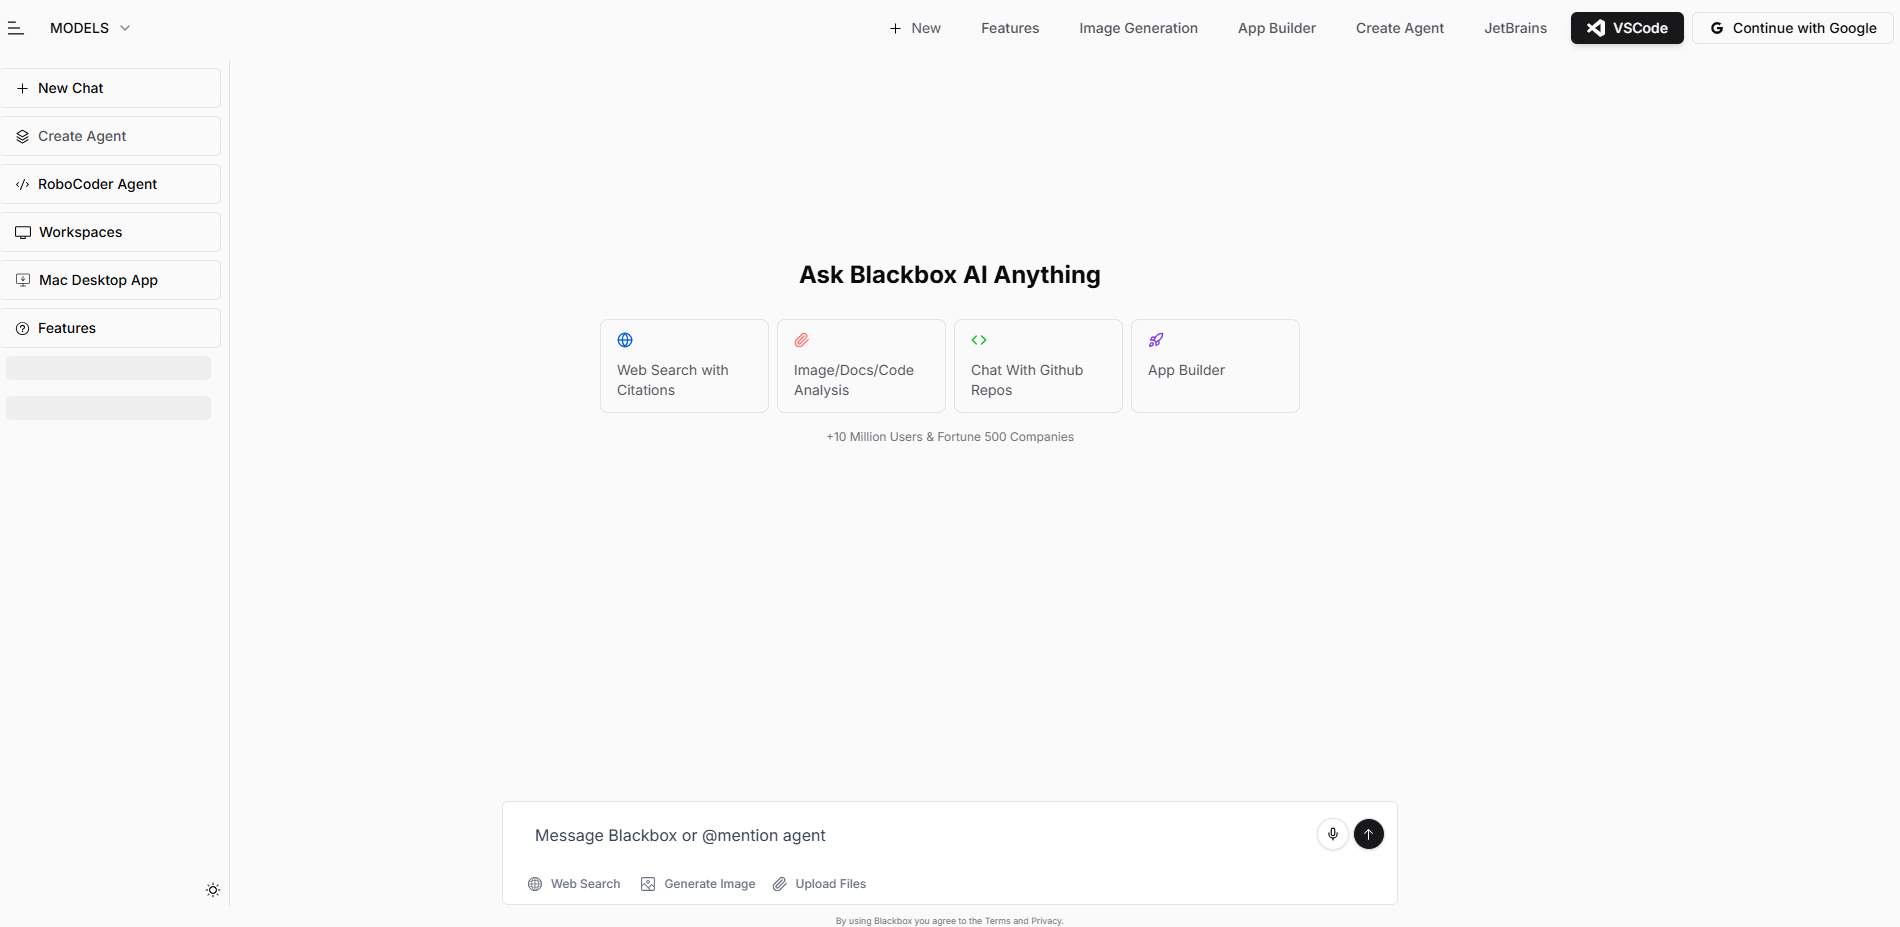Image resolution: width=1900 pixels, height=927 pixels.
Task: Click the Continue with Google button
Action: [x=1791, y=28]
